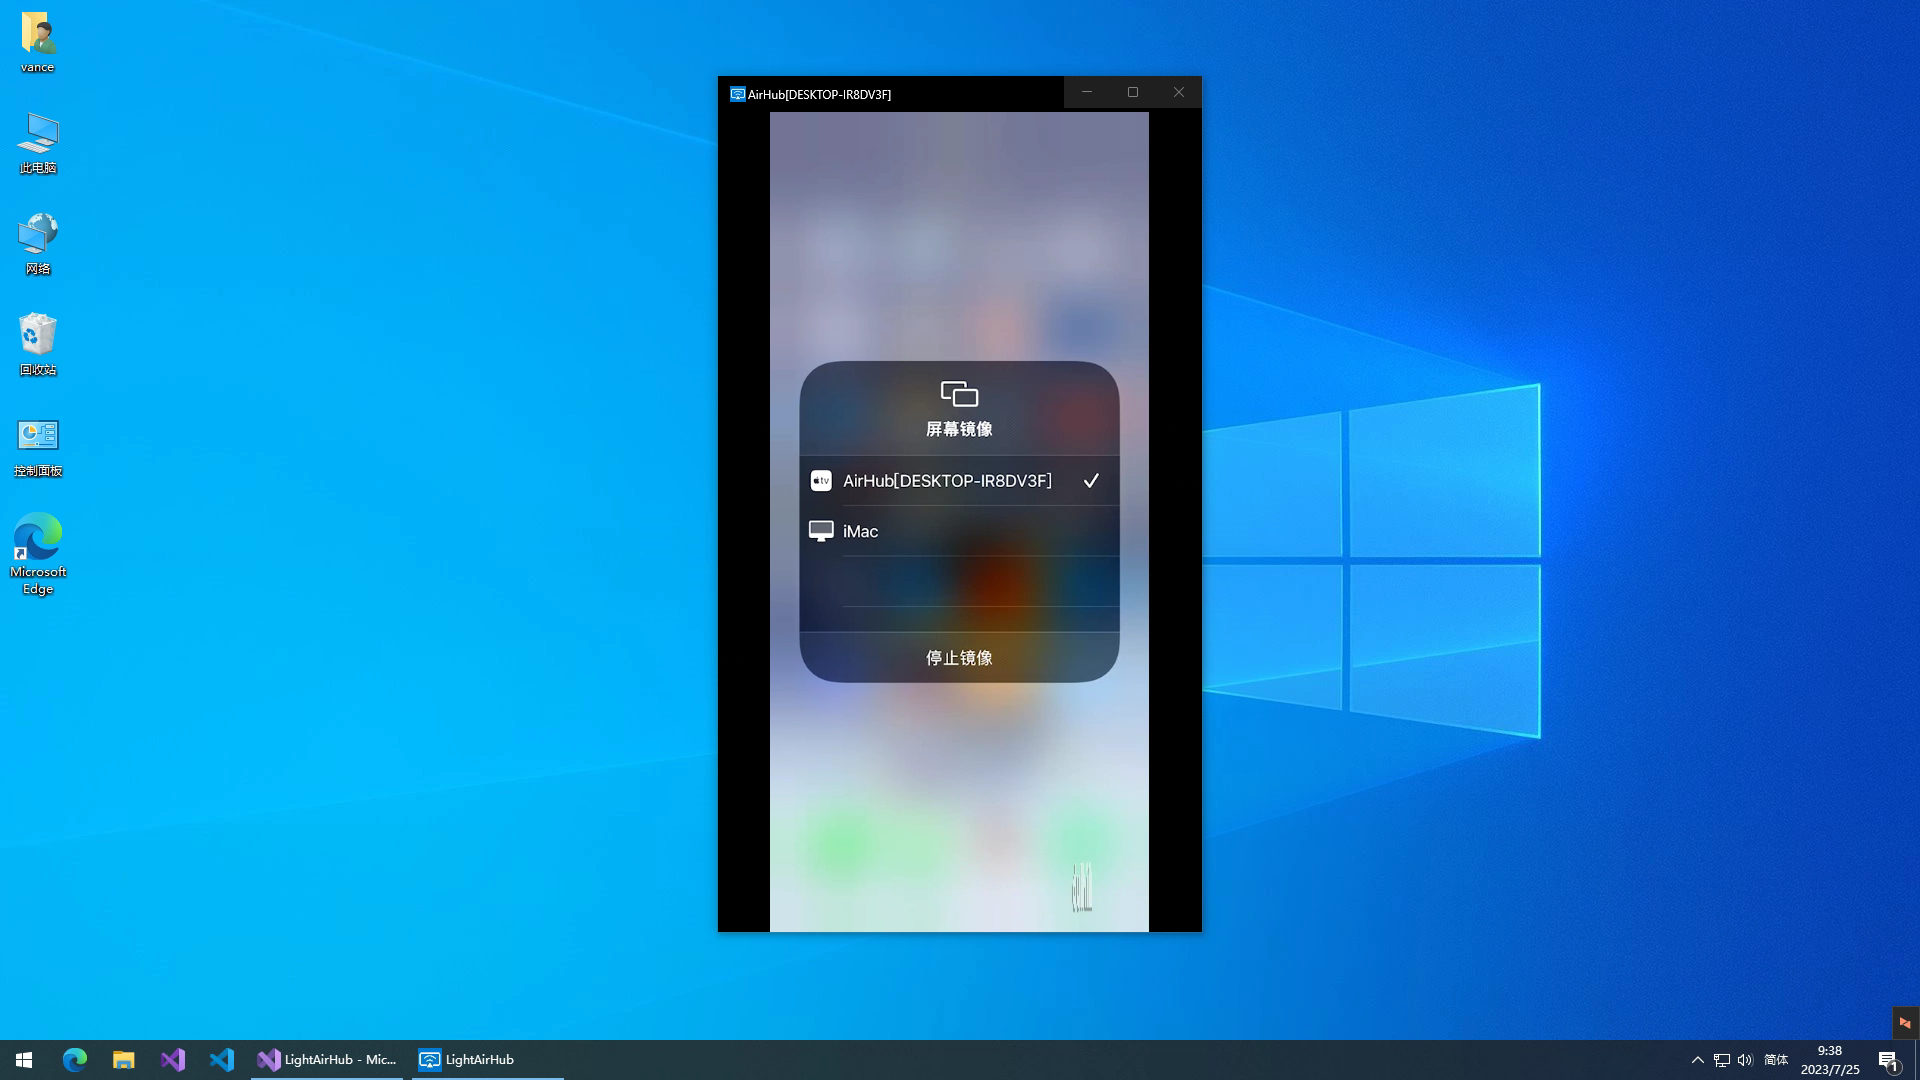Toggle the checkmark on AirHub[DESKTOP-IR8DV3F] device

pyautogui.click(x=1091, y=481)
